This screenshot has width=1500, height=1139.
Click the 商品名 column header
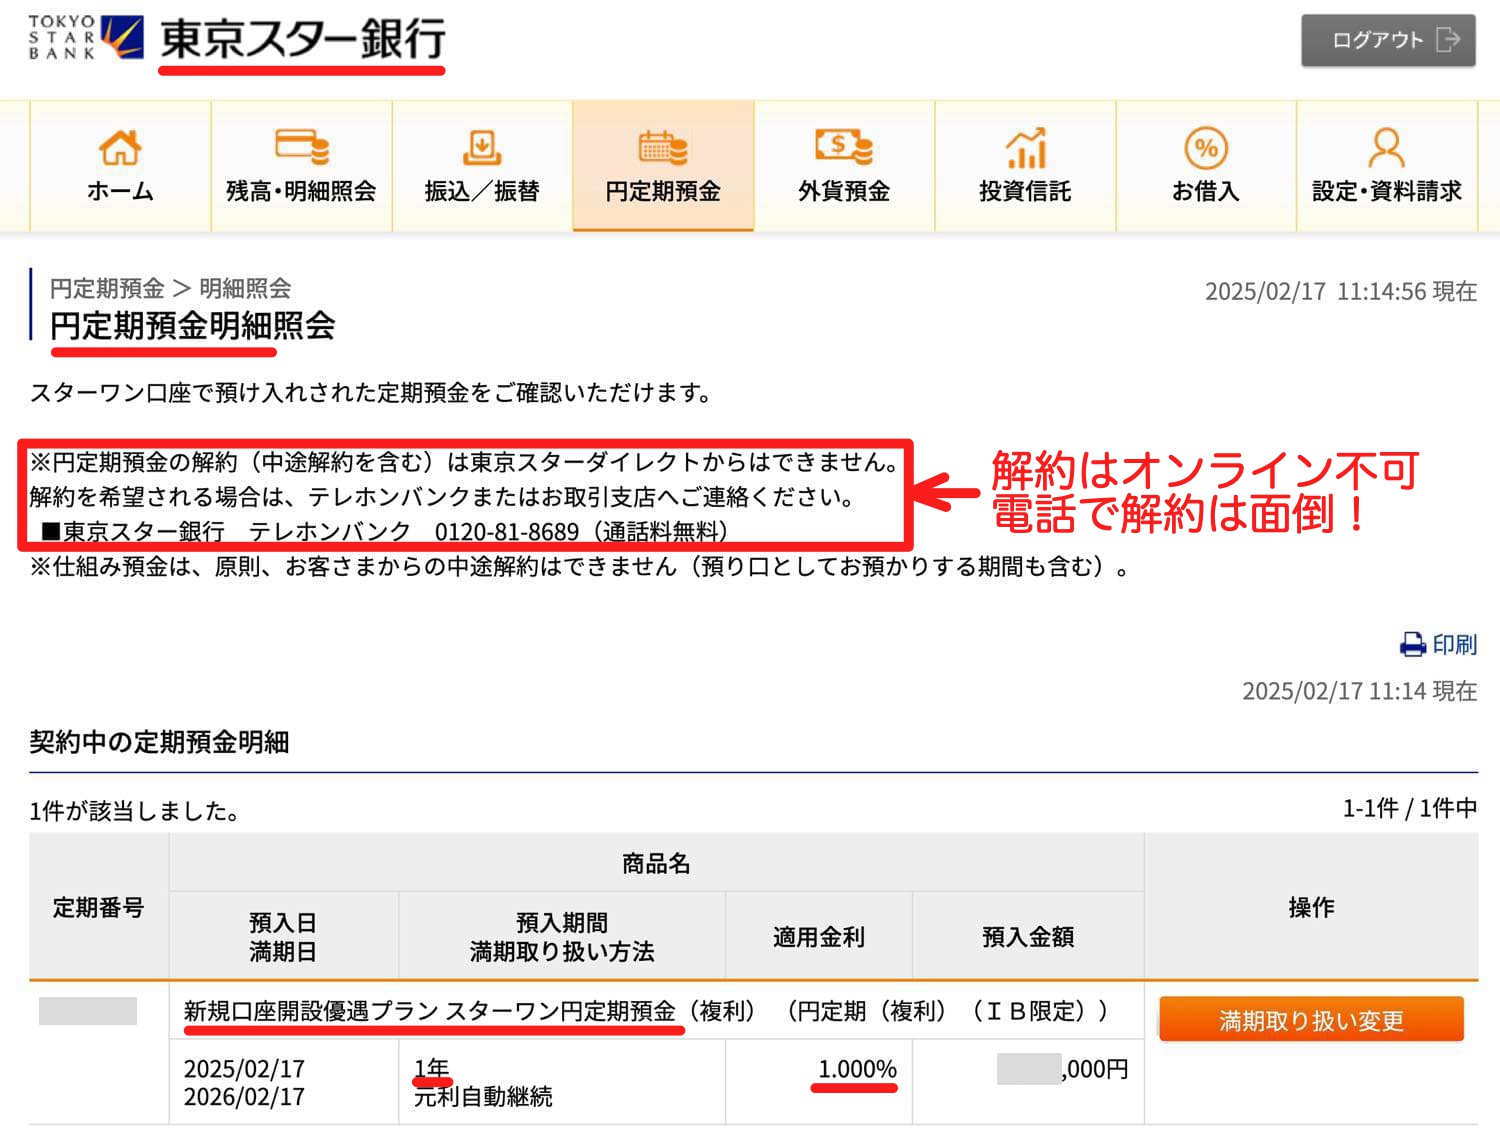pyautogui.click(x=656, y=863)
